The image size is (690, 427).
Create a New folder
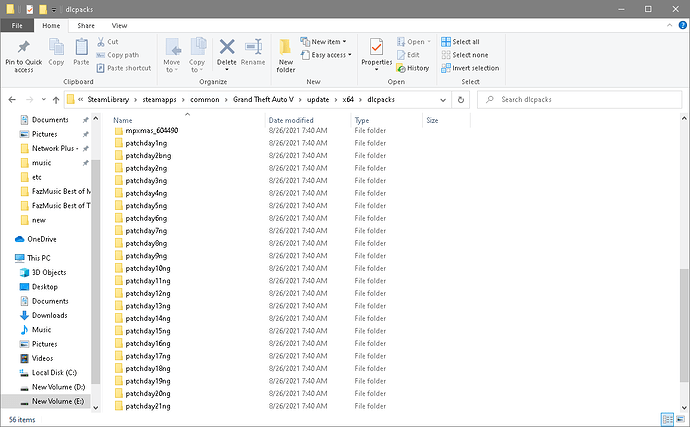point(286,55)
